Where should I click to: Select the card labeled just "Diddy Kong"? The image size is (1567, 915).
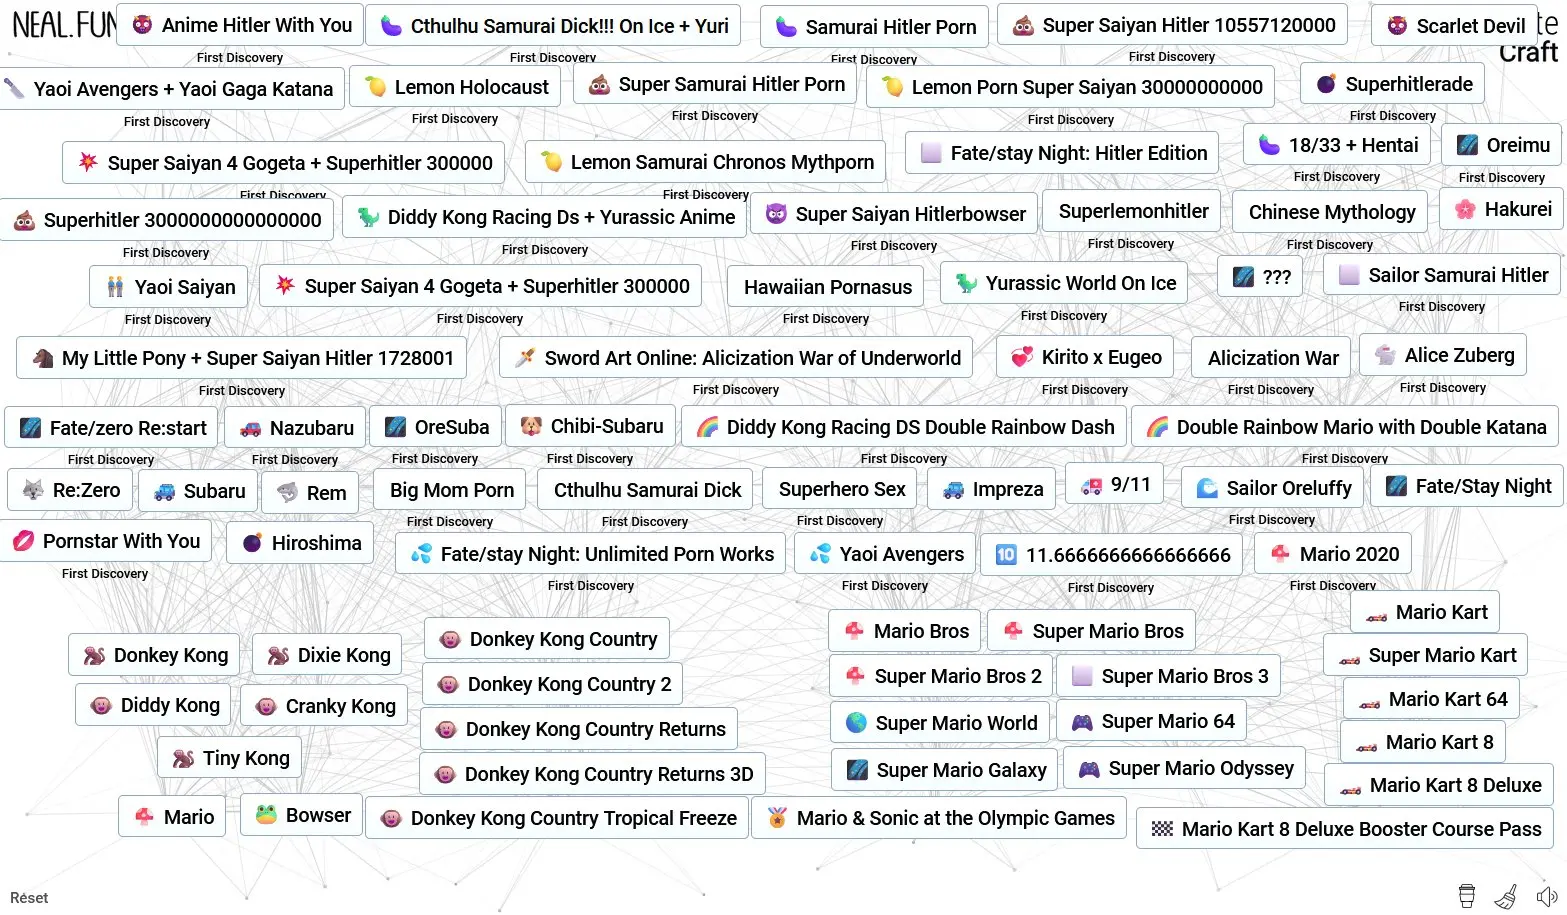tap(154, 705)
